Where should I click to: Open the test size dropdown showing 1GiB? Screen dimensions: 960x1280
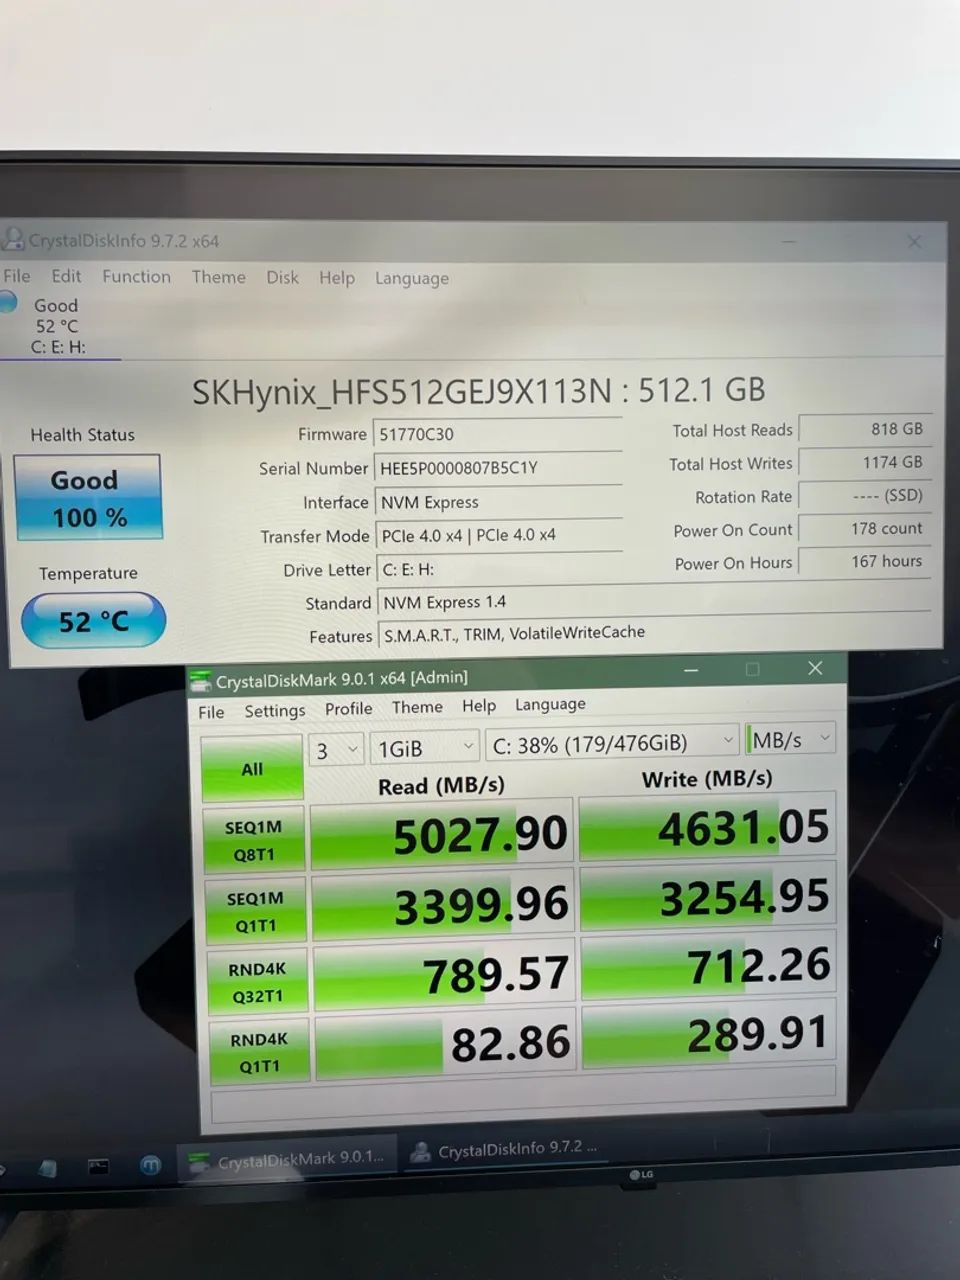point(425,748)
